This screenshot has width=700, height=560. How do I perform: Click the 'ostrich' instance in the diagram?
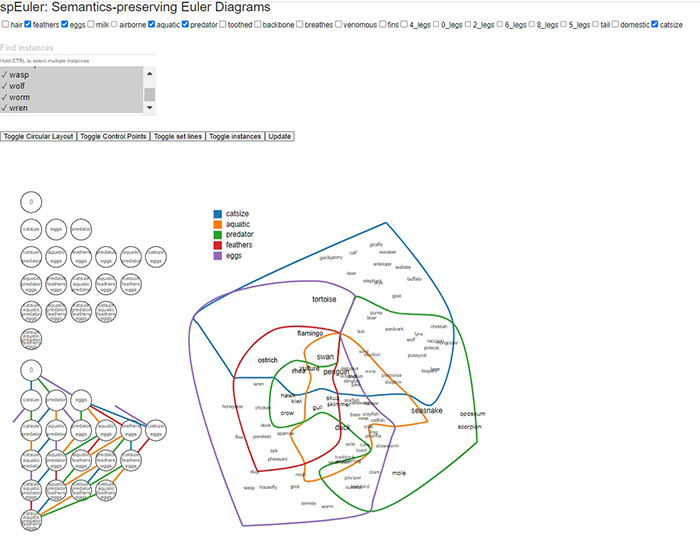tap(267, 360)
